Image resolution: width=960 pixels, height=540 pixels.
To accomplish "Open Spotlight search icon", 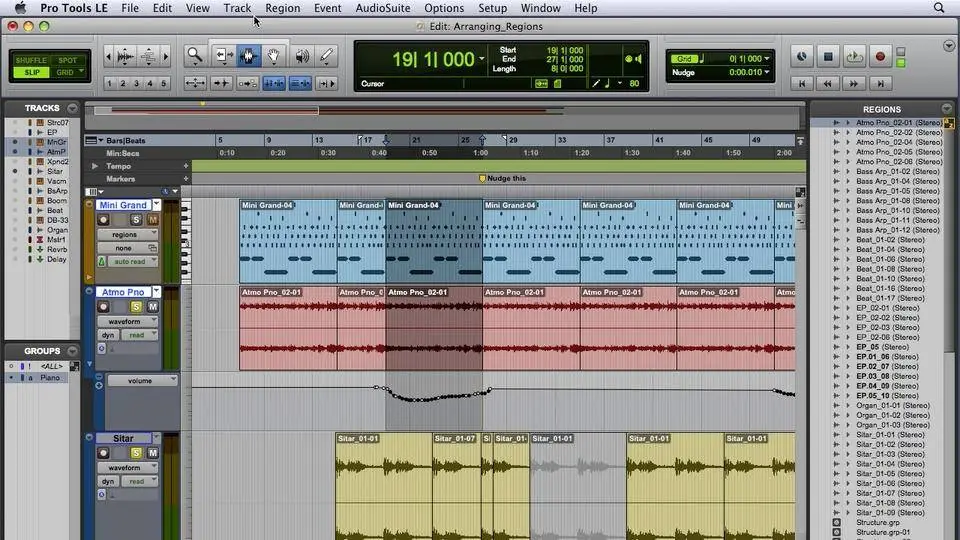I will click(x=939, y=8).
